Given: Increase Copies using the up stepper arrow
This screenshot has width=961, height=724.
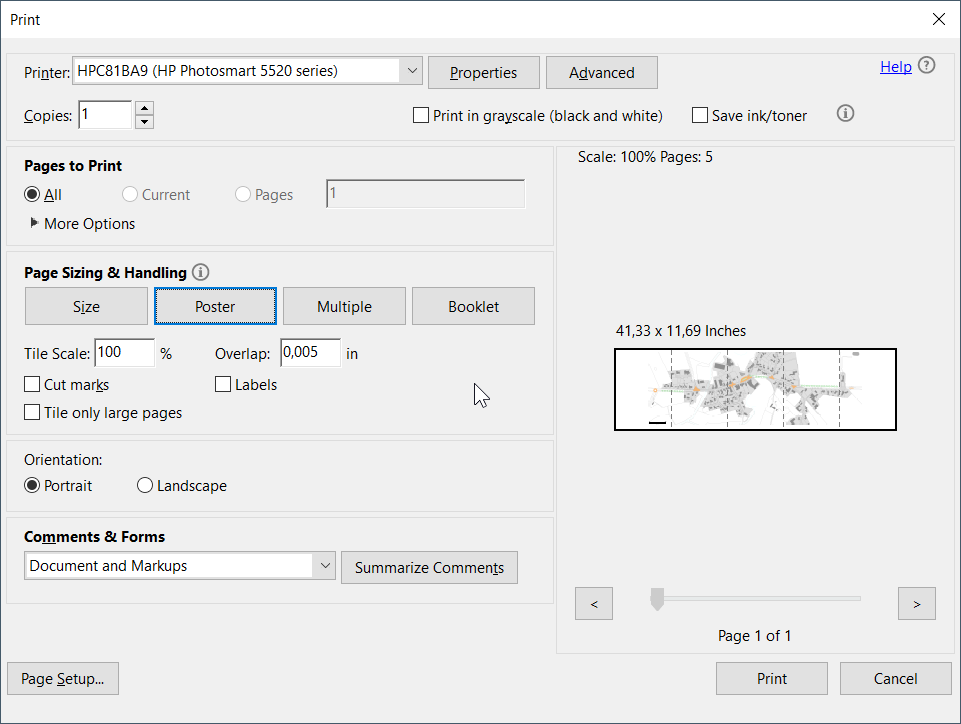Looking at the screenshot, I should point(144,108).
